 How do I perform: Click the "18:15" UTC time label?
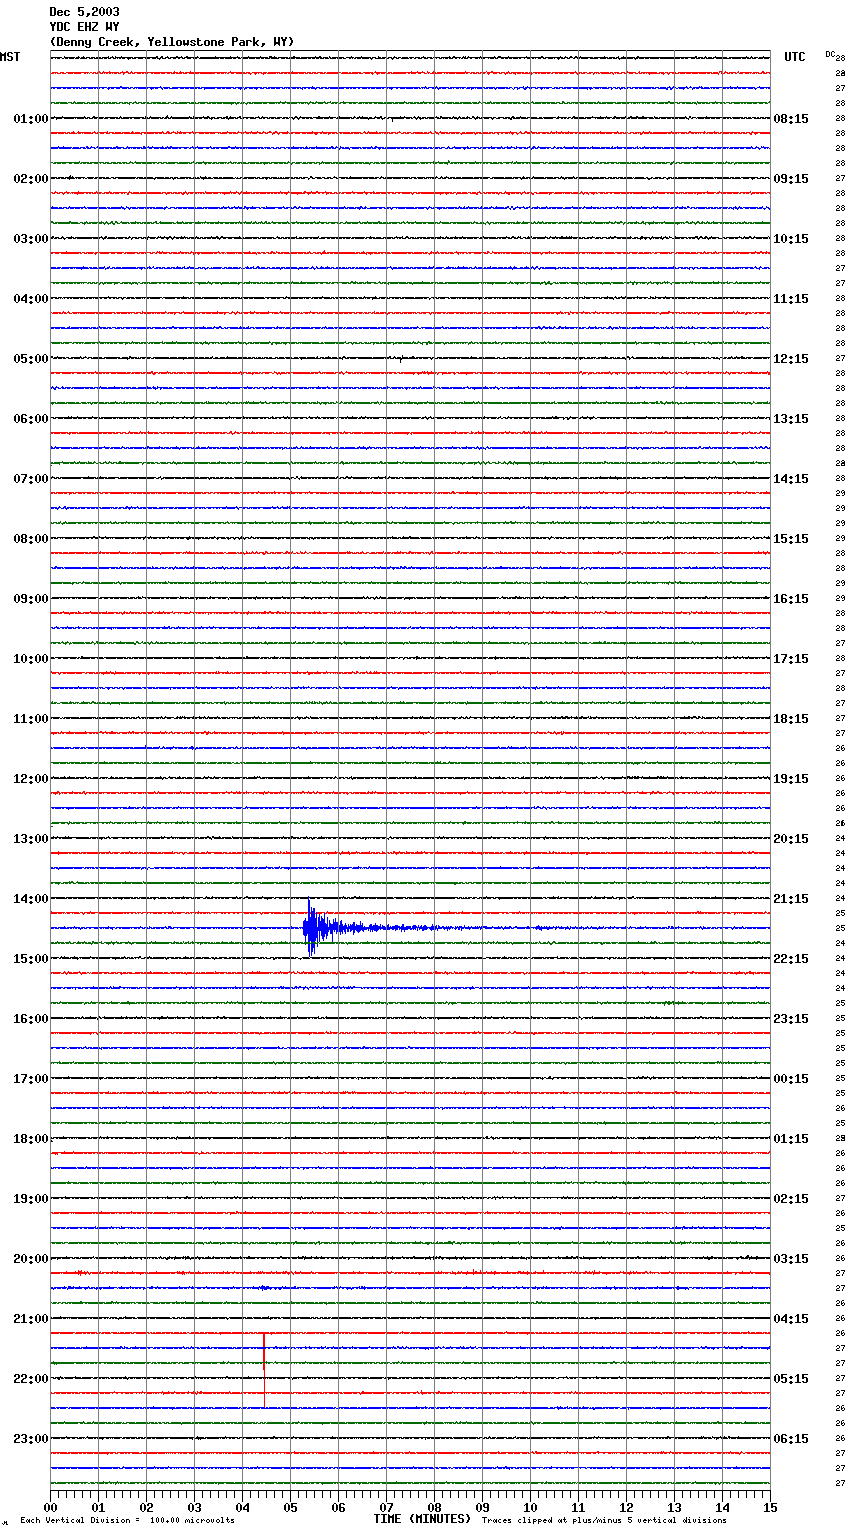pyautogui.click(x=791, y=719)
